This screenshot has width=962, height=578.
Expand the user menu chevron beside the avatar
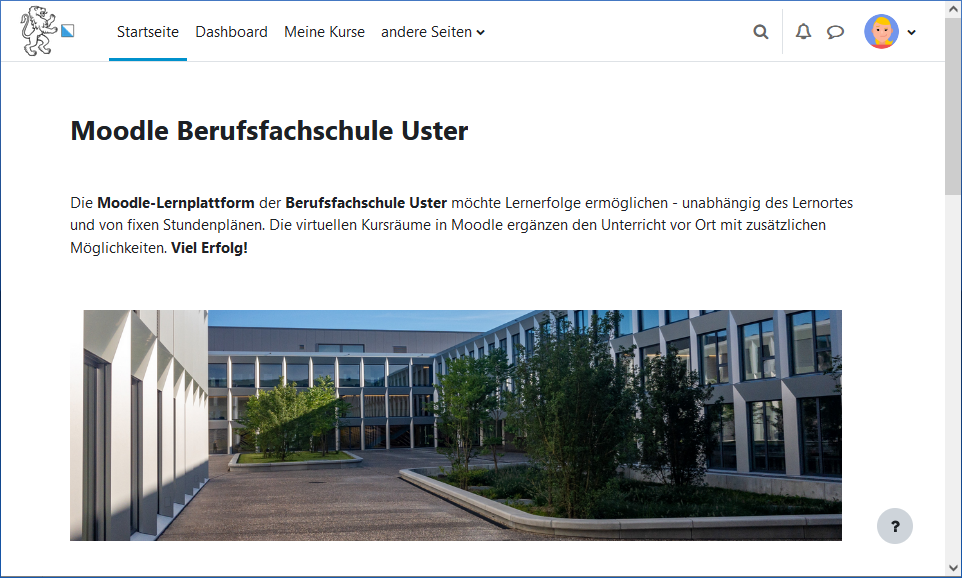[911, 32]
